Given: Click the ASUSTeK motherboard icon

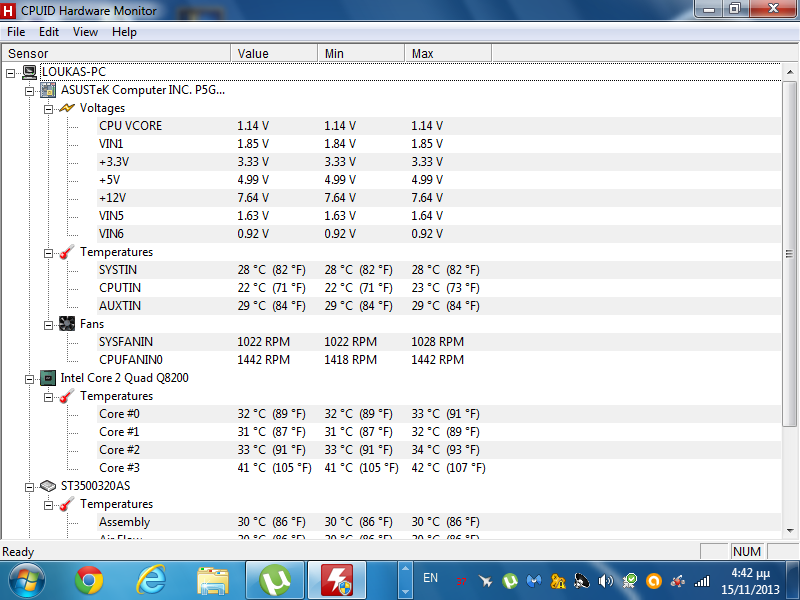Looking at the screenshot, I should point(48,90).
